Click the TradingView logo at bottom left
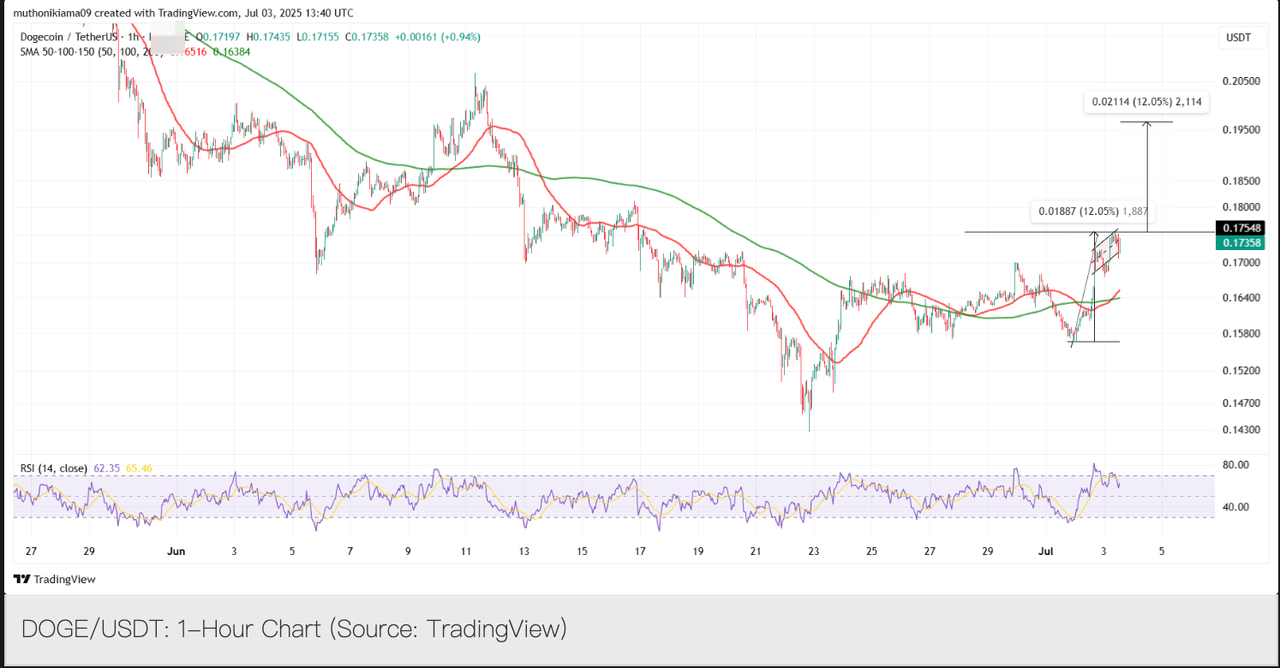This screenshot has width=1280, height=668. pyautogui.click(x=54, y=579)
